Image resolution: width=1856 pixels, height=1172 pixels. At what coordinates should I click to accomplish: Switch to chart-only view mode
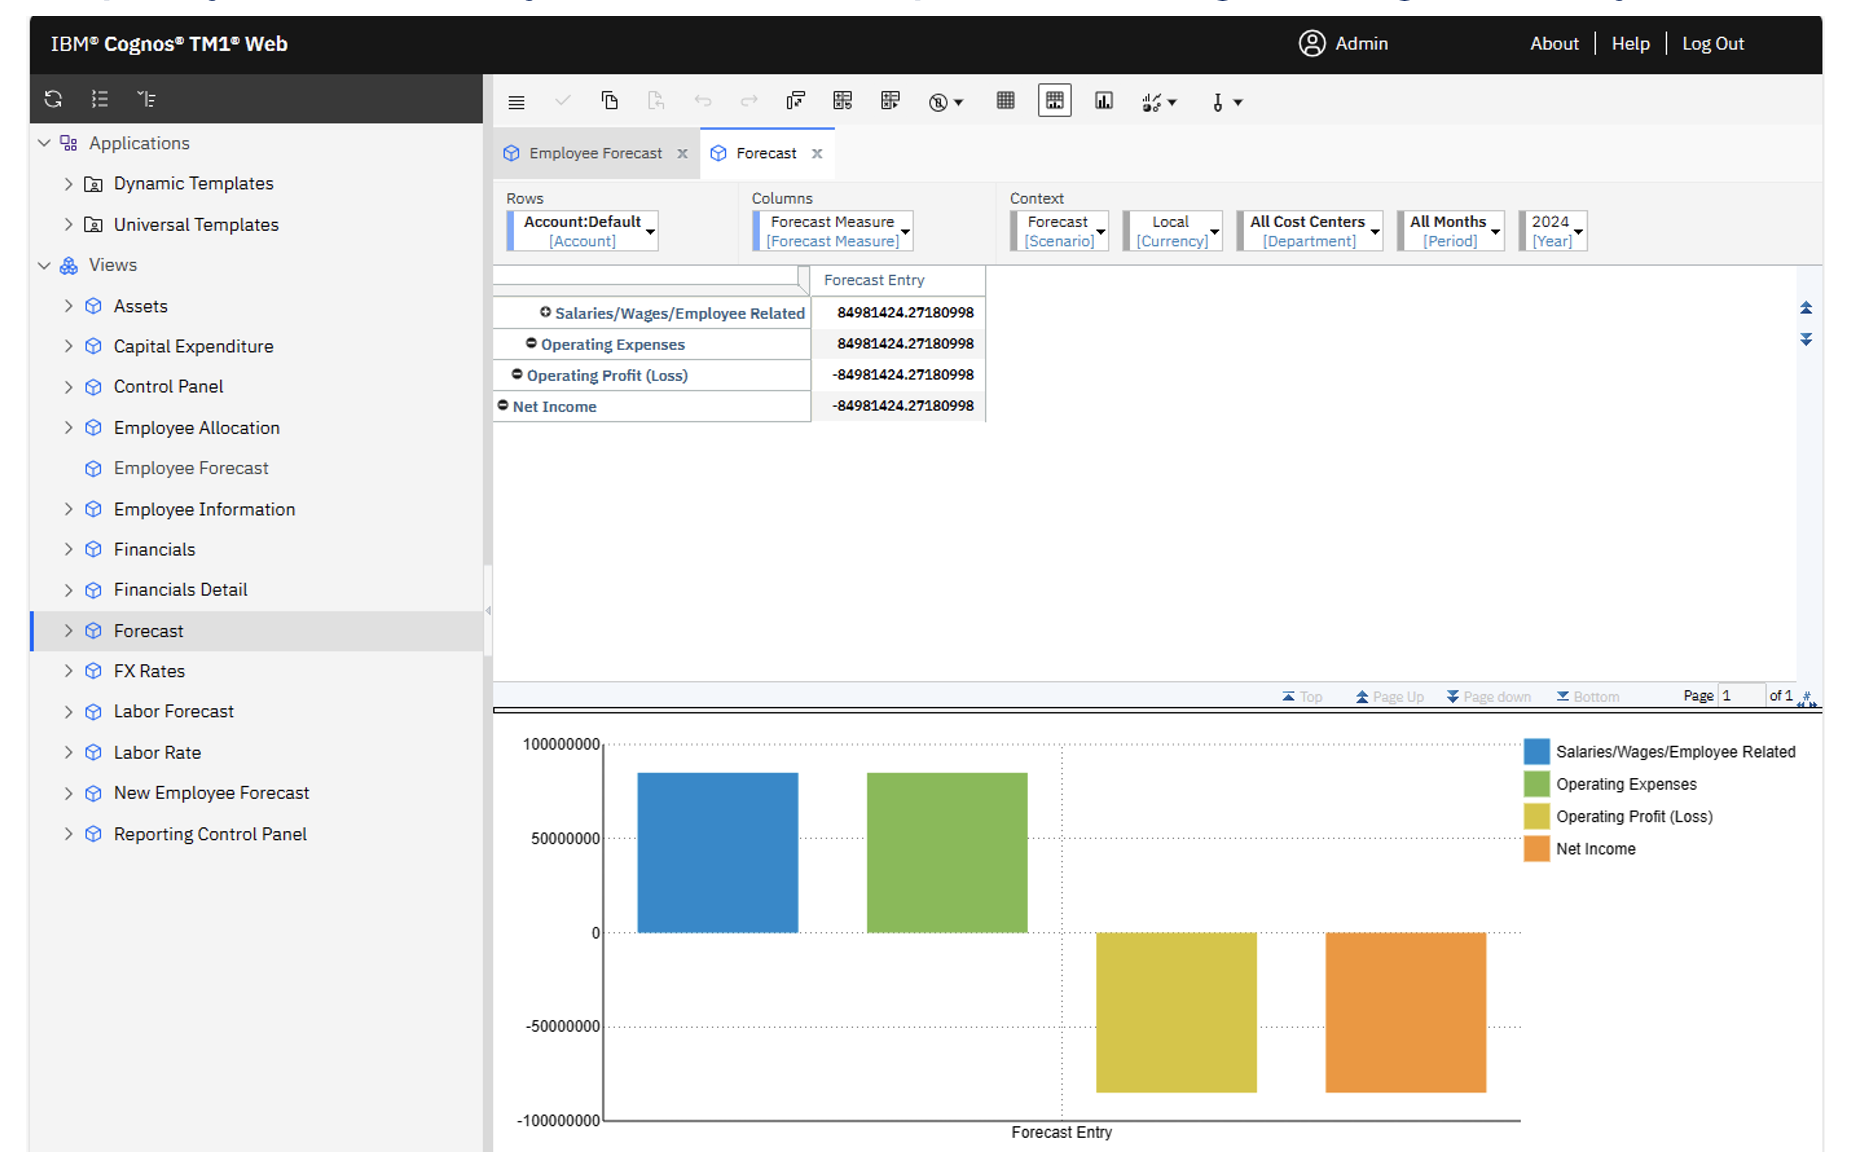(1103, 100)
